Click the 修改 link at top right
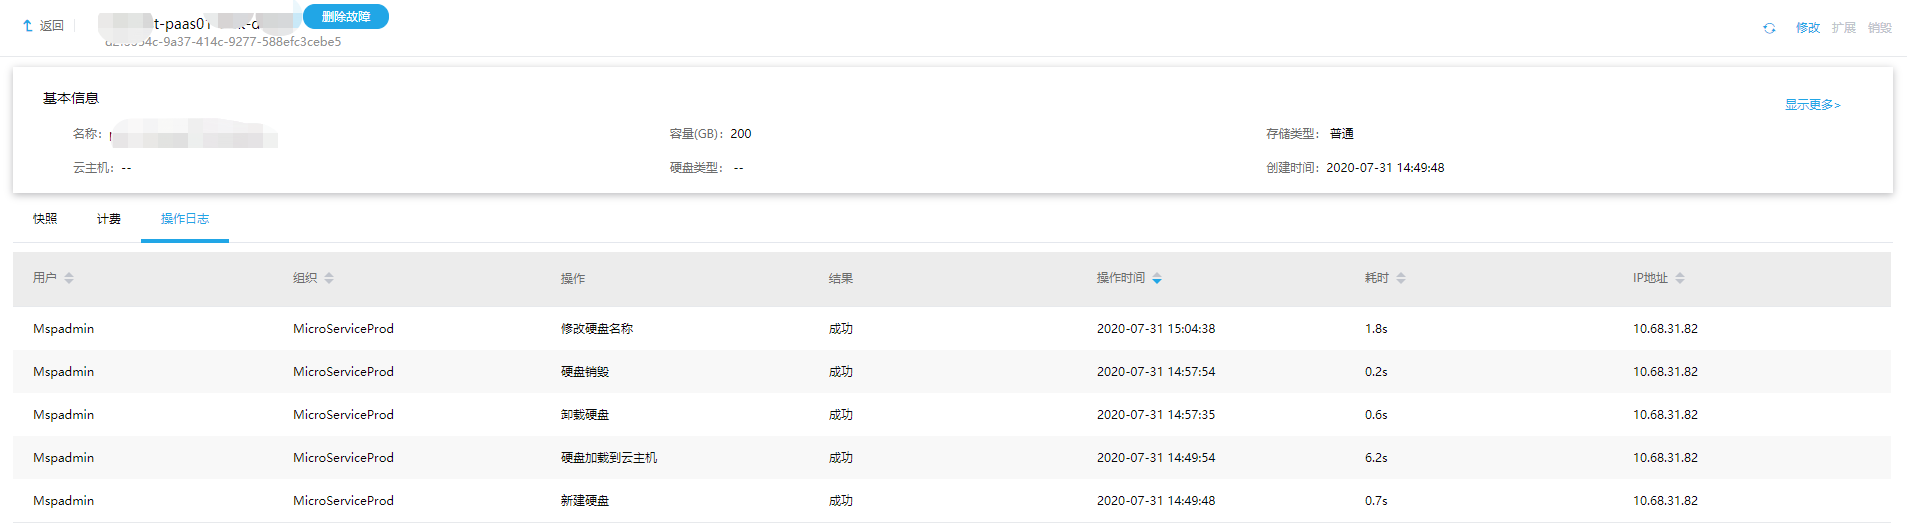1907x531 pixels. pyautogui.click(x=1808, y=28)
